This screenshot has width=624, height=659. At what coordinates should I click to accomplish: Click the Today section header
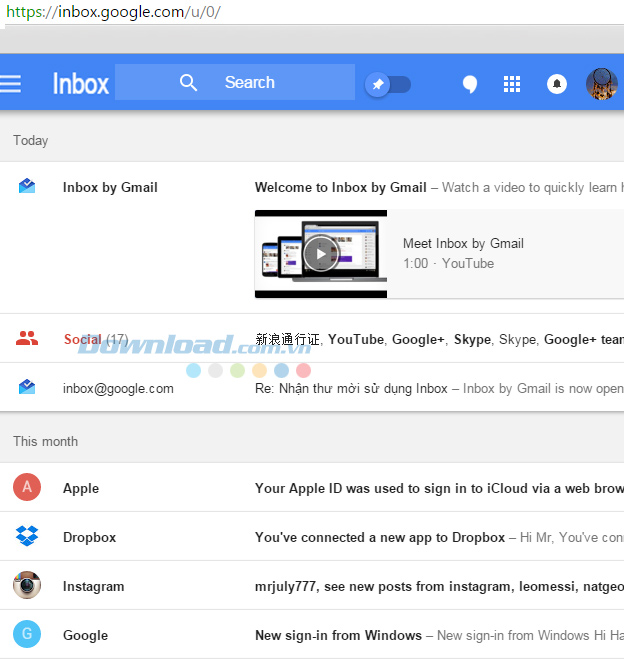[31, 140]
